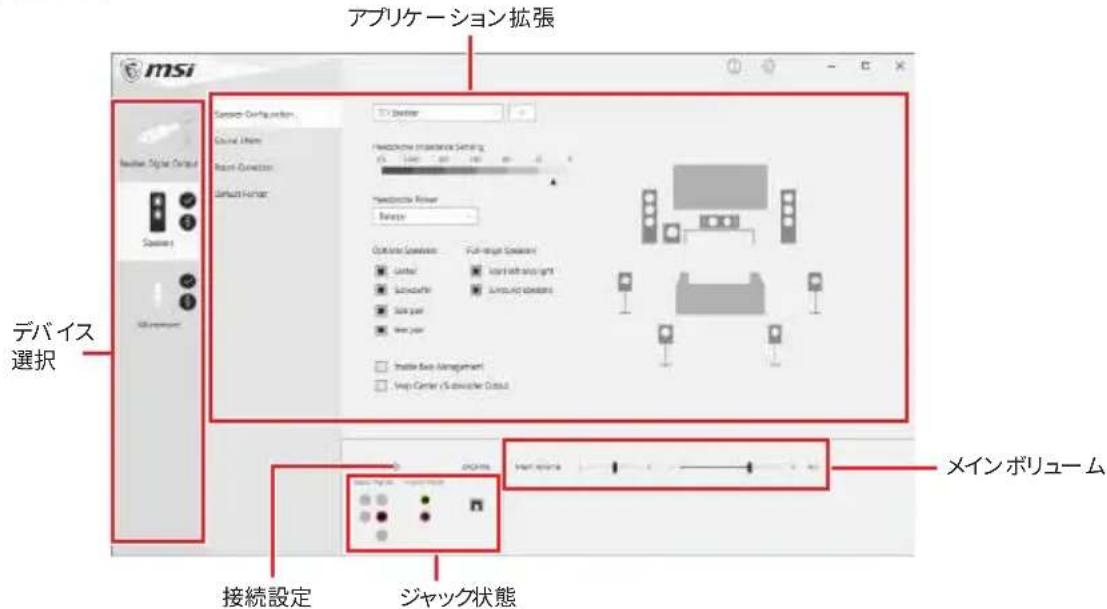Test the front right speaker in diagram

788,216
